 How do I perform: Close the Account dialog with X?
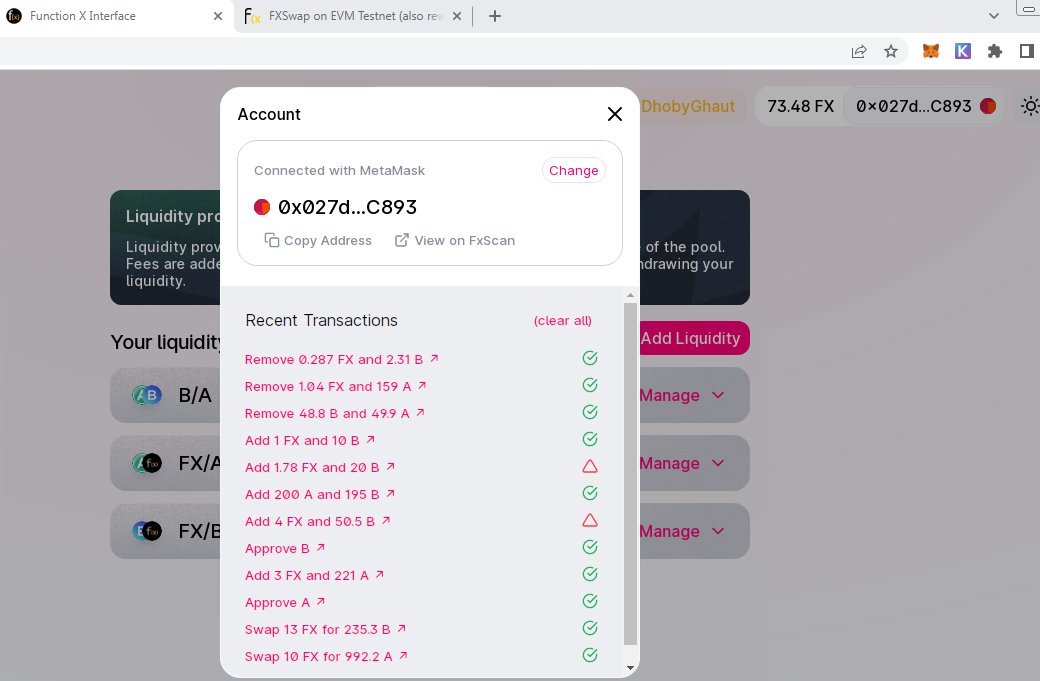point(615,114)
